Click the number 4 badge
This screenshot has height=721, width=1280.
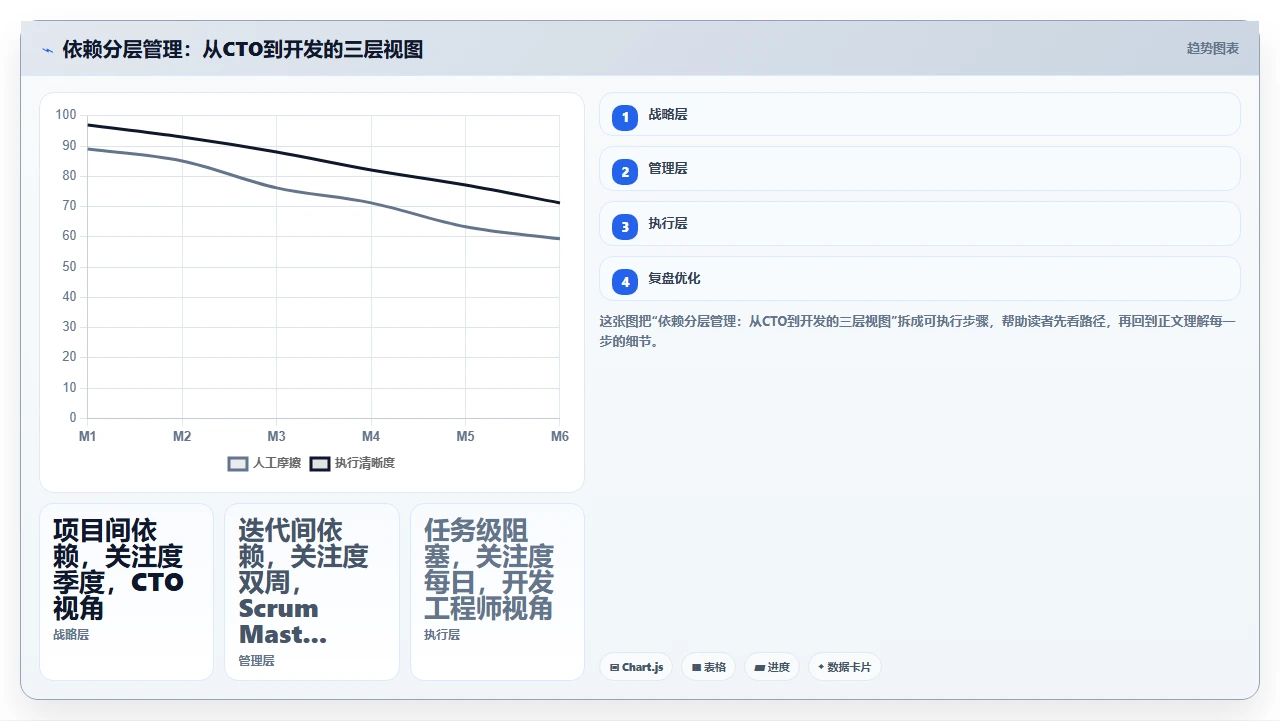625,282
